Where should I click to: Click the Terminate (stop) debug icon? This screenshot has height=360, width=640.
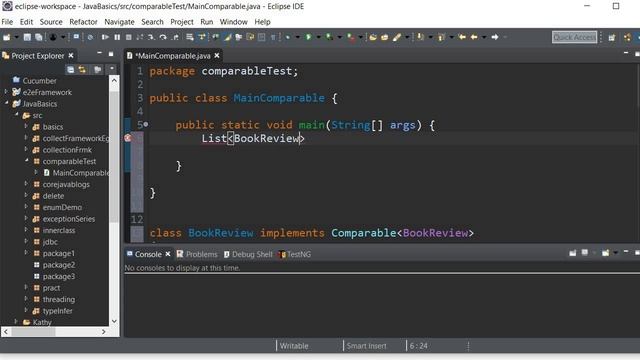(x=129, y=37)
